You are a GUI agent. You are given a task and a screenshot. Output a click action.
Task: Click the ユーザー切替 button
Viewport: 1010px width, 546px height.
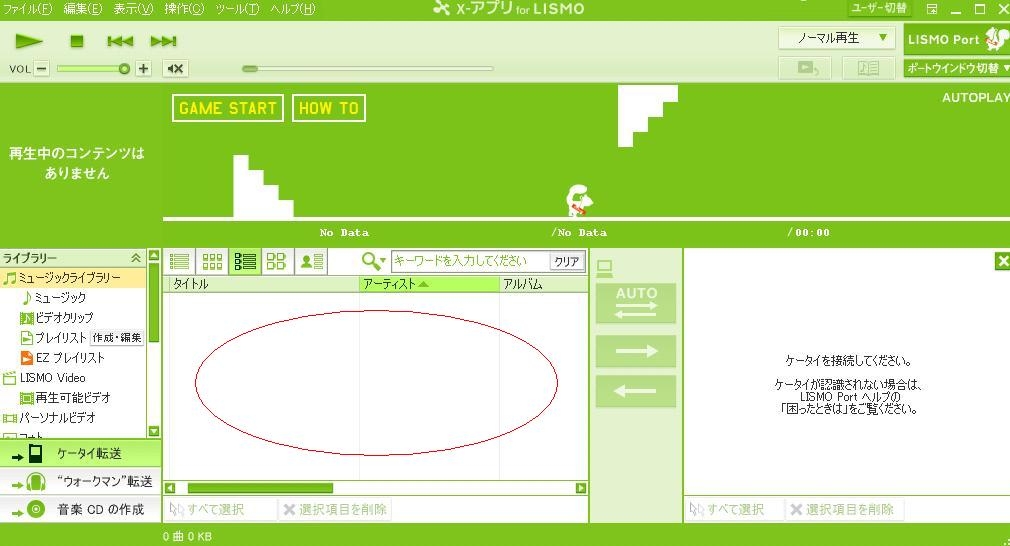pos(879,8)
